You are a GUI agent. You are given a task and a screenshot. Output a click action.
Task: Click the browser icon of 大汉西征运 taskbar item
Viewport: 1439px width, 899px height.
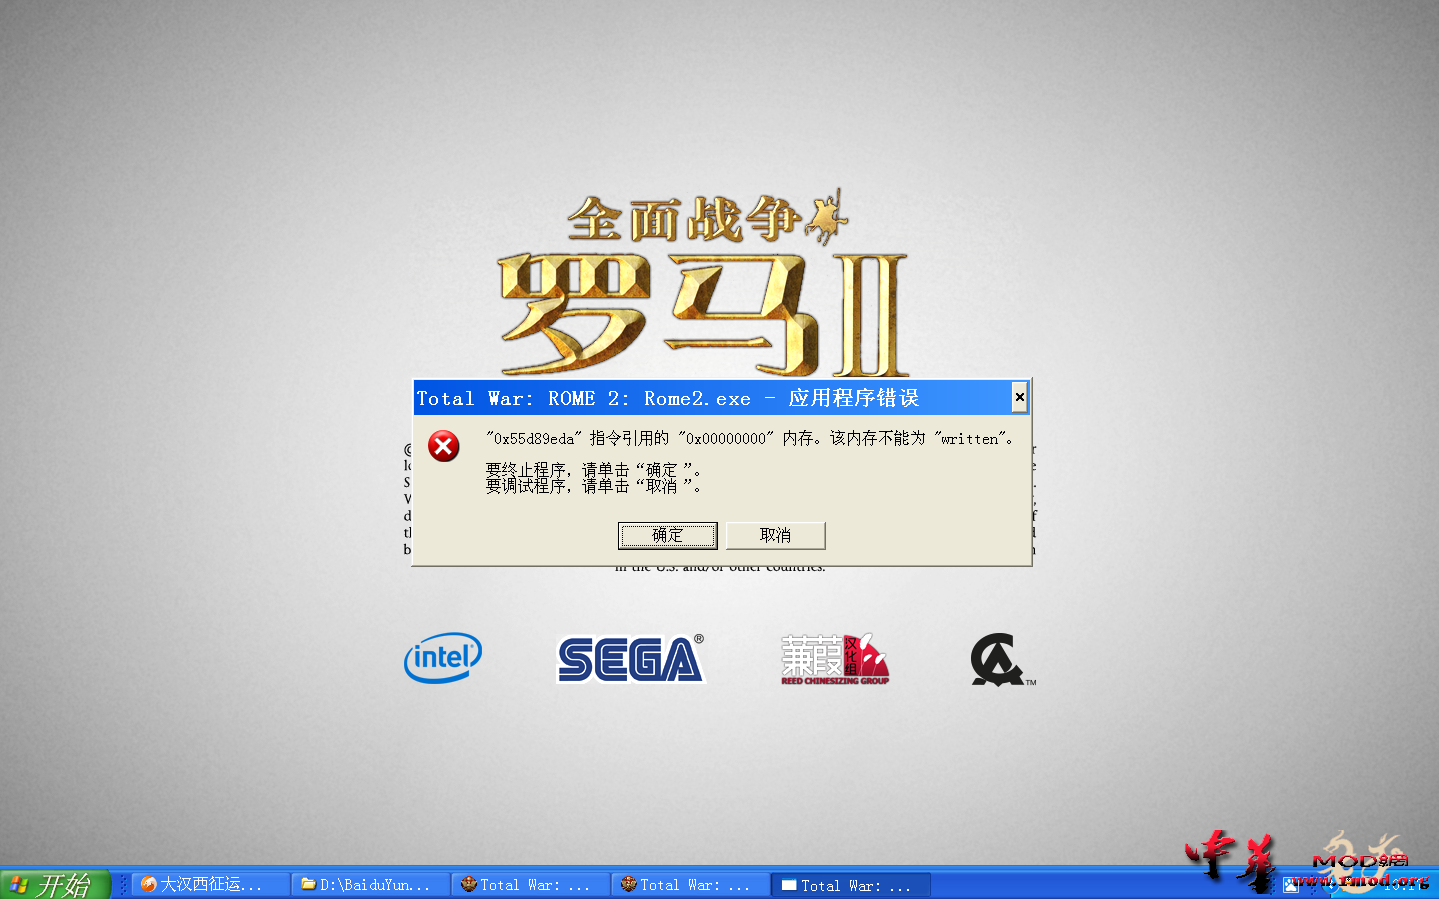click(x=149, y=884)
